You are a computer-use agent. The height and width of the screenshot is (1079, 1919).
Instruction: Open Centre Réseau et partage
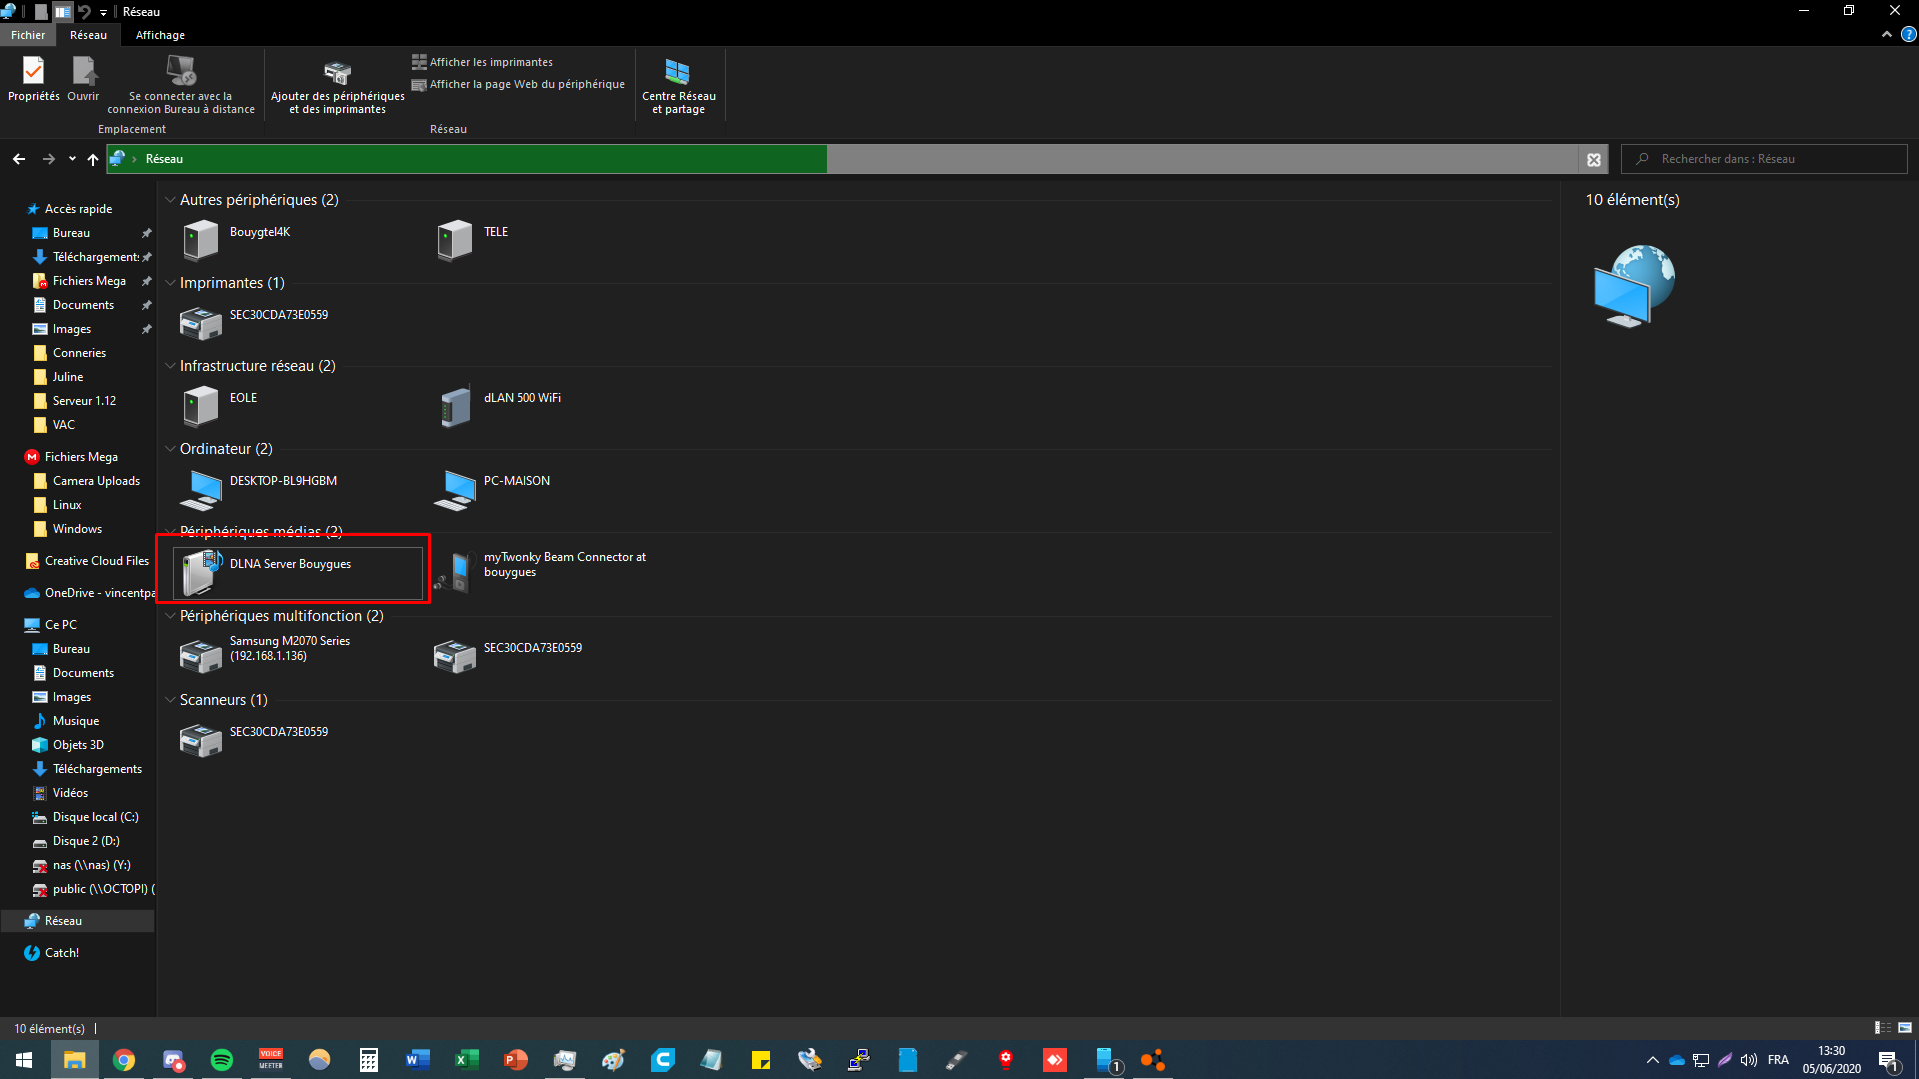tap(679, 87)
